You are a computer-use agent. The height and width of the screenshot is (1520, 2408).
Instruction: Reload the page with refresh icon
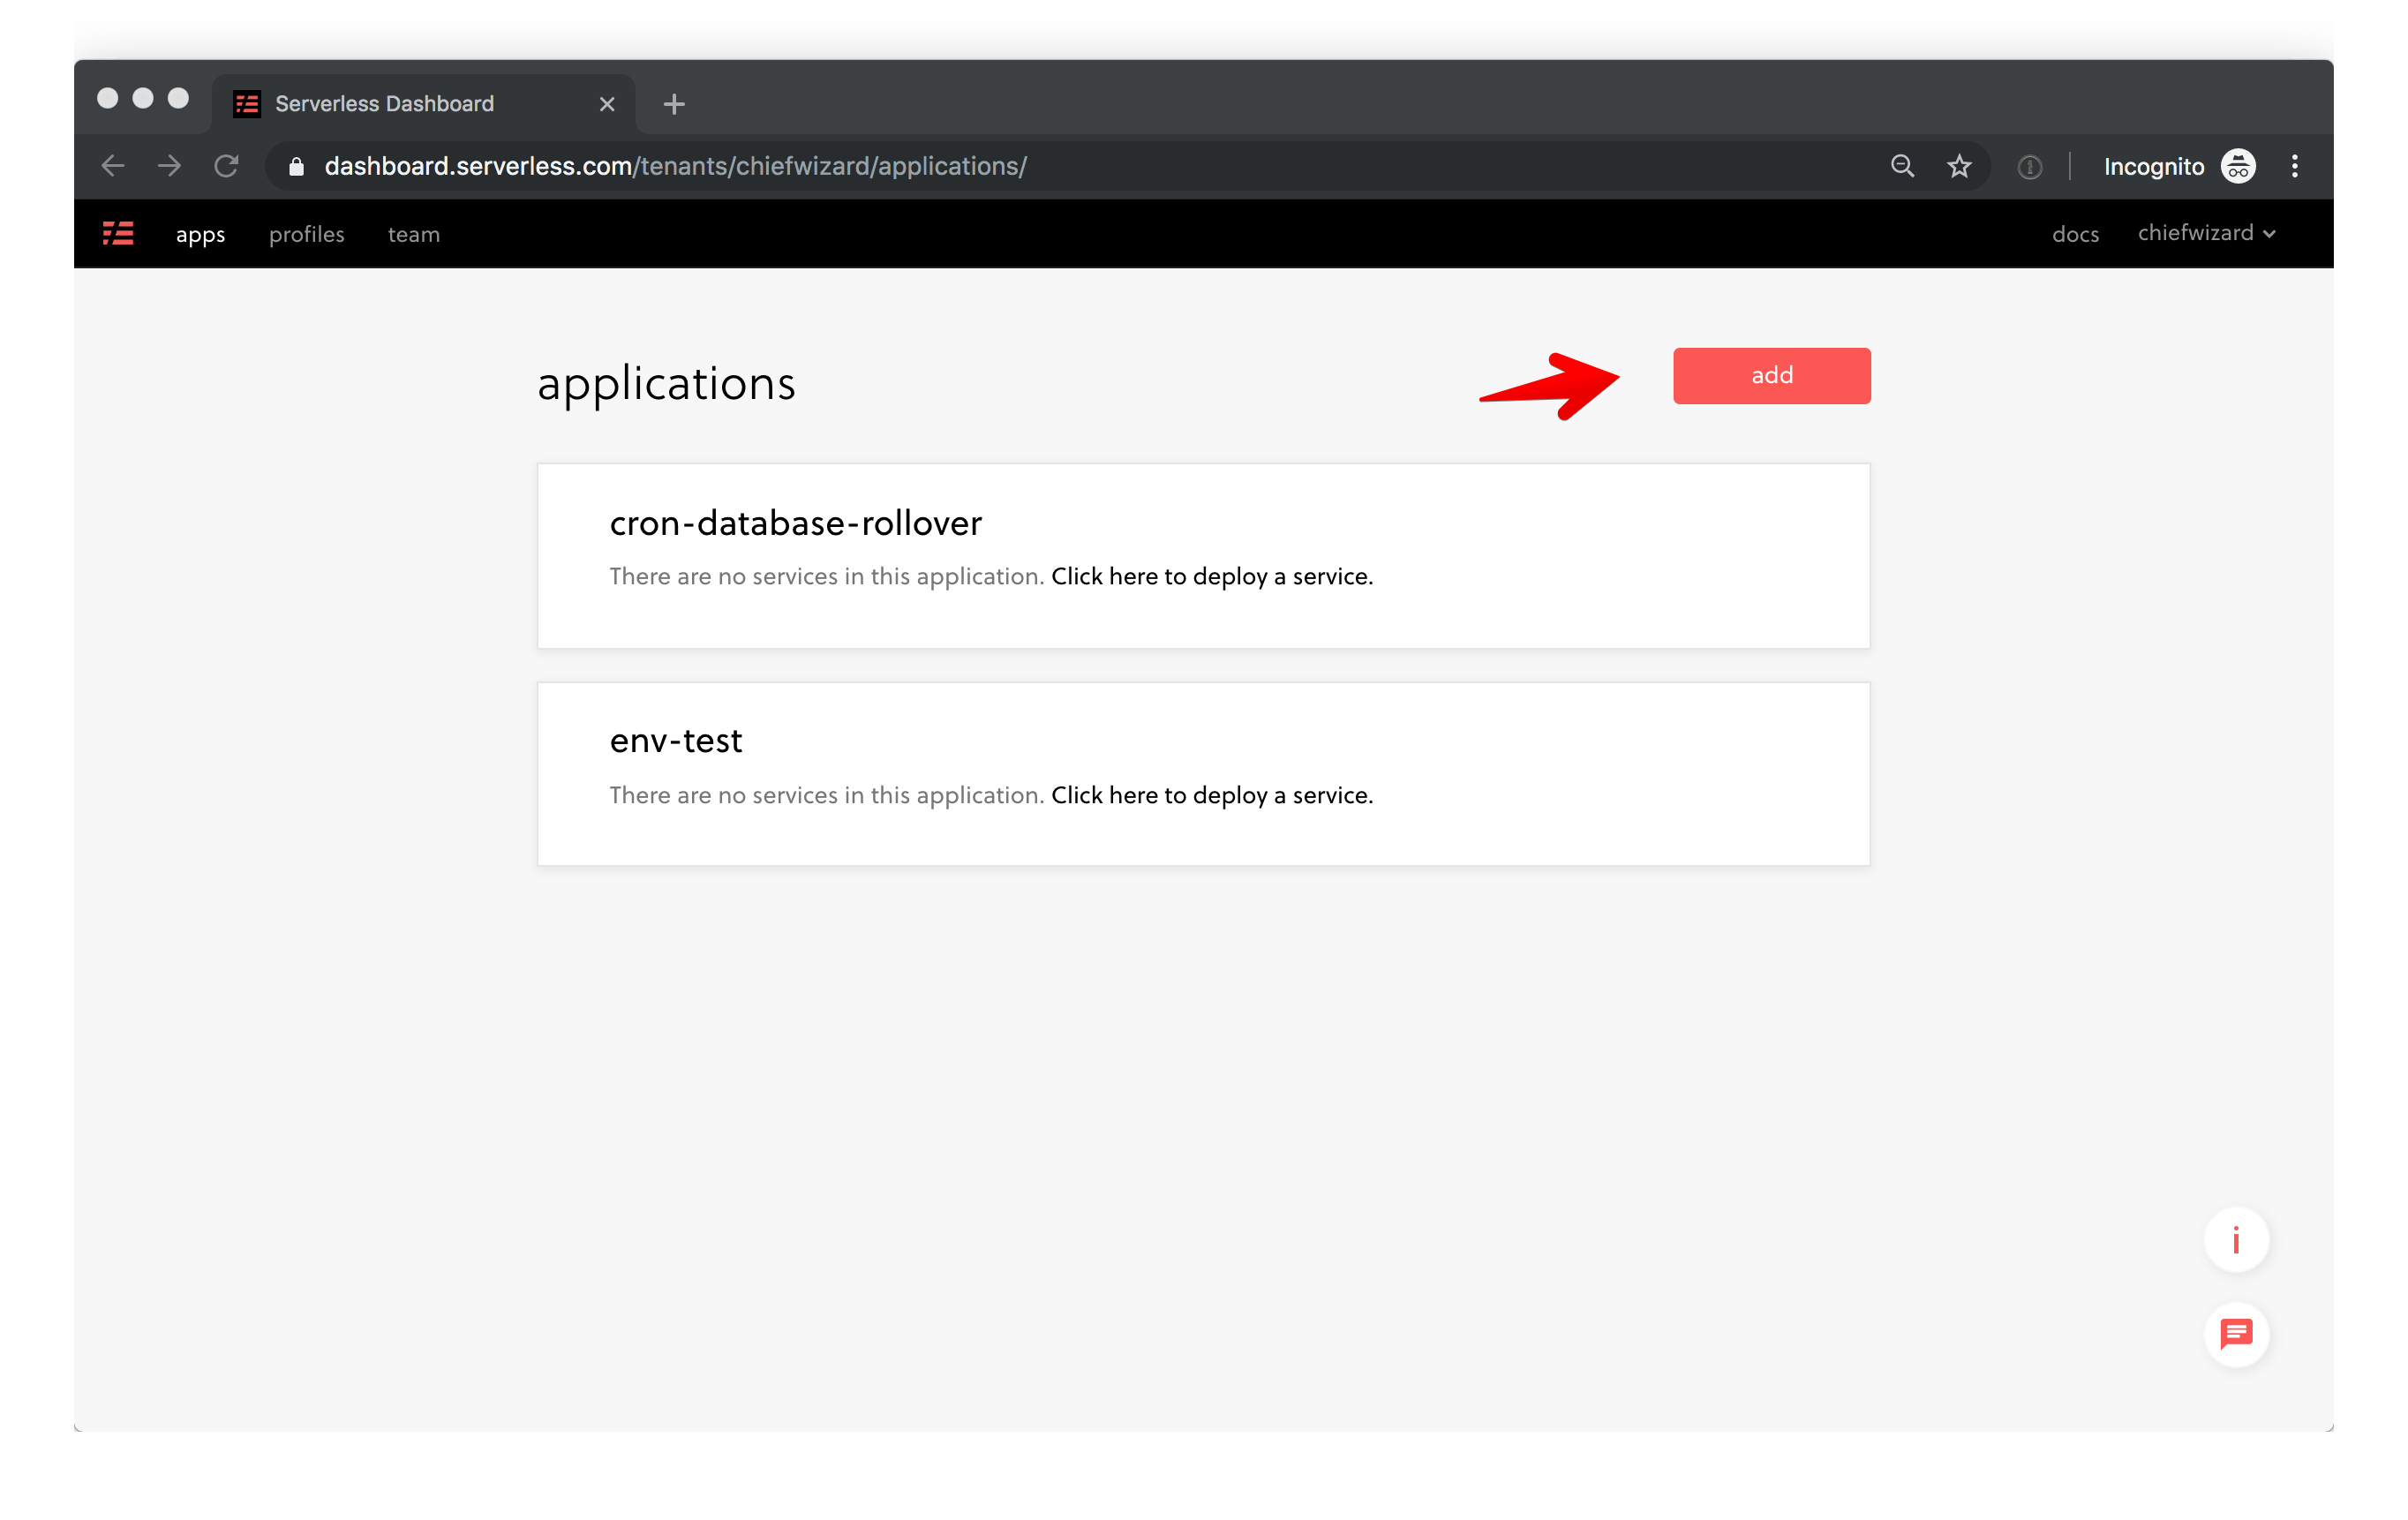coord(227,166)
